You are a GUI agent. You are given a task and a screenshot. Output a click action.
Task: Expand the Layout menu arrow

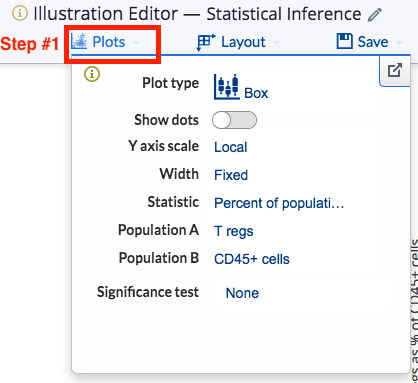click(x=276, y=43)
